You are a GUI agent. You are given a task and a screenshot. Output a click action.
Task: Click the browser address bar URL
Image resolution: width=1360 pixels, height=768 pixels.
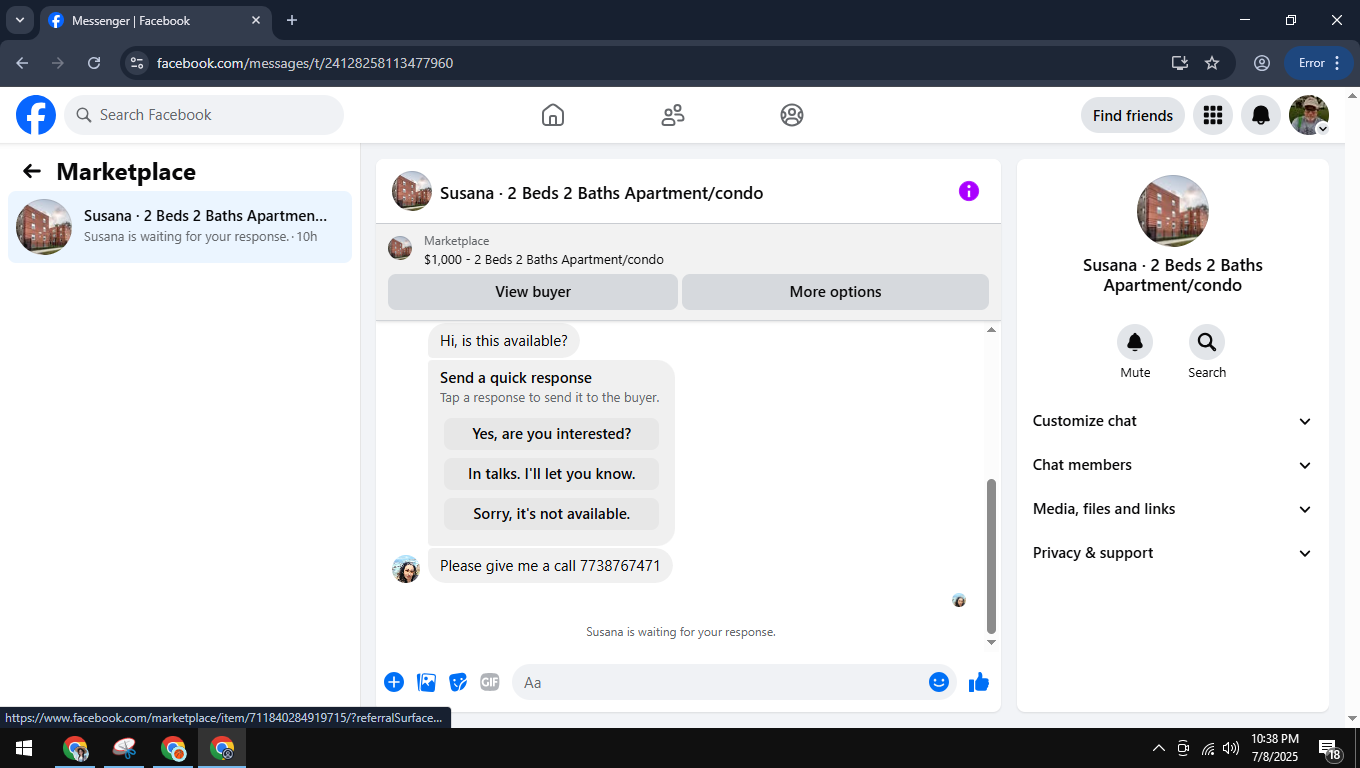(x=305, y=63)
